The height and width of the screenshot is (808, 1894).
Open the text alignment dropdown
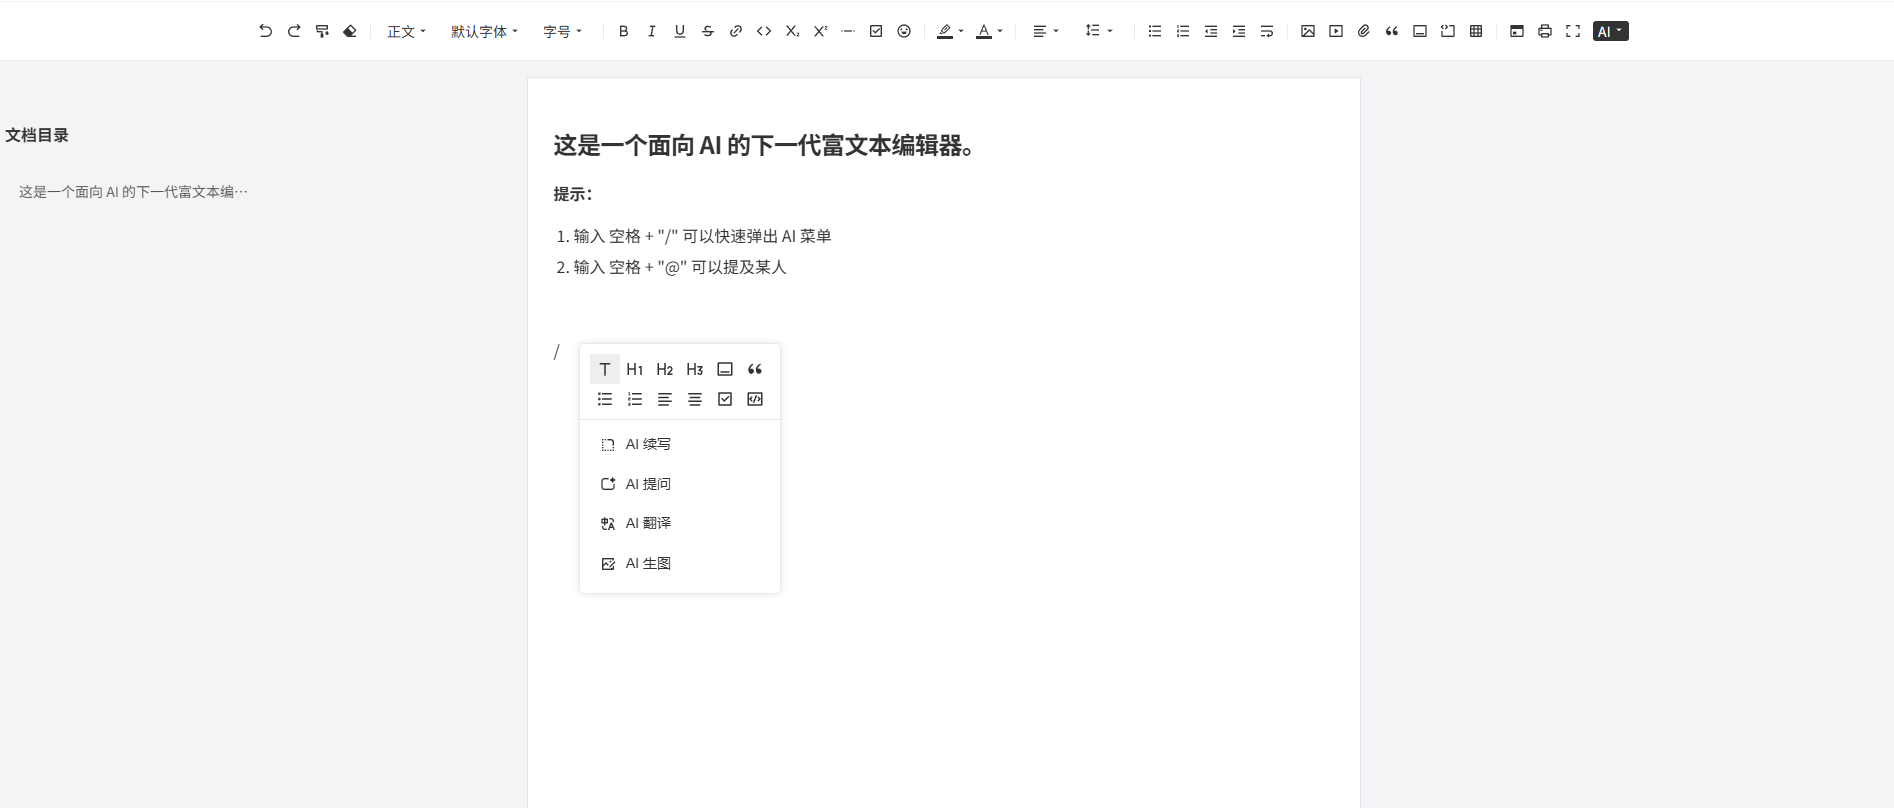[x=1045, y=31]
